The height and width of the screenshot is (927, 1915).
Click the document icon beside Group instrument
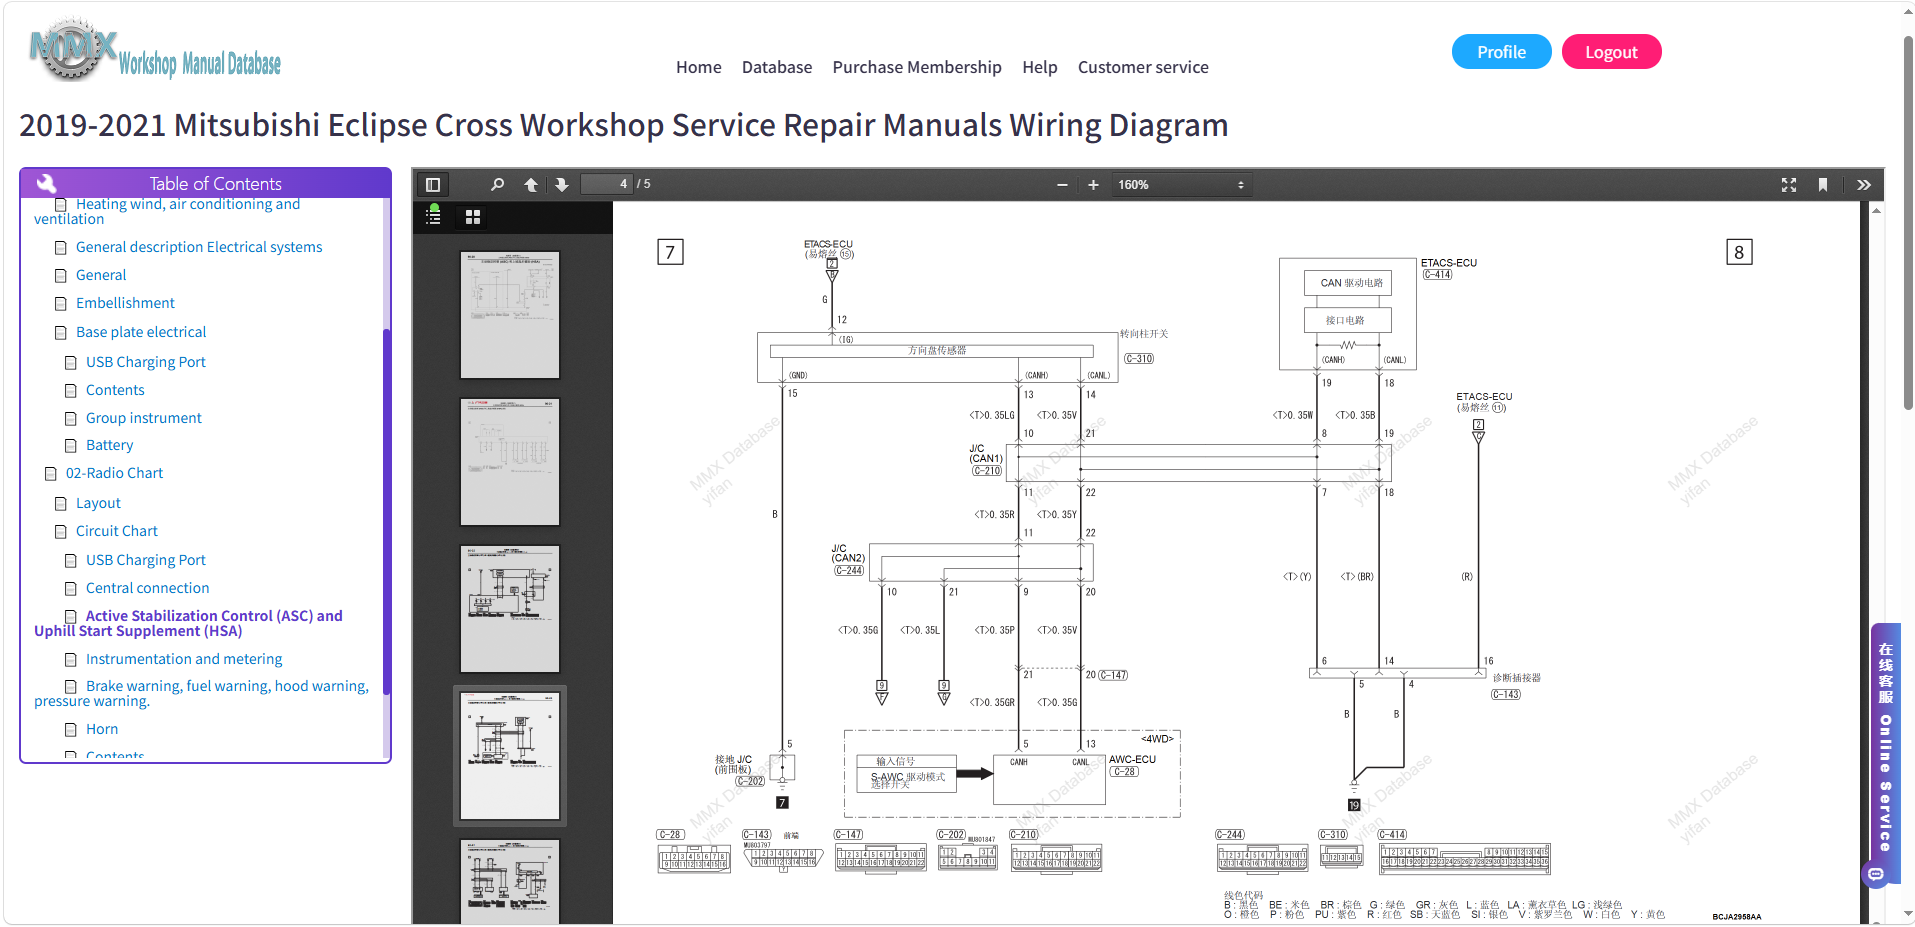pos(71,419)
